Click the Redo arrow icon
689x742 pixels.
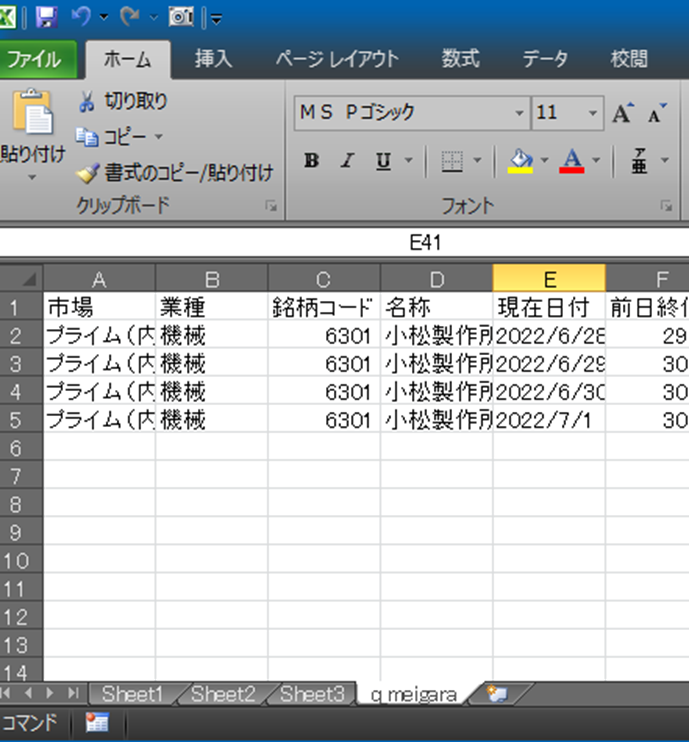tap(130, 17)
